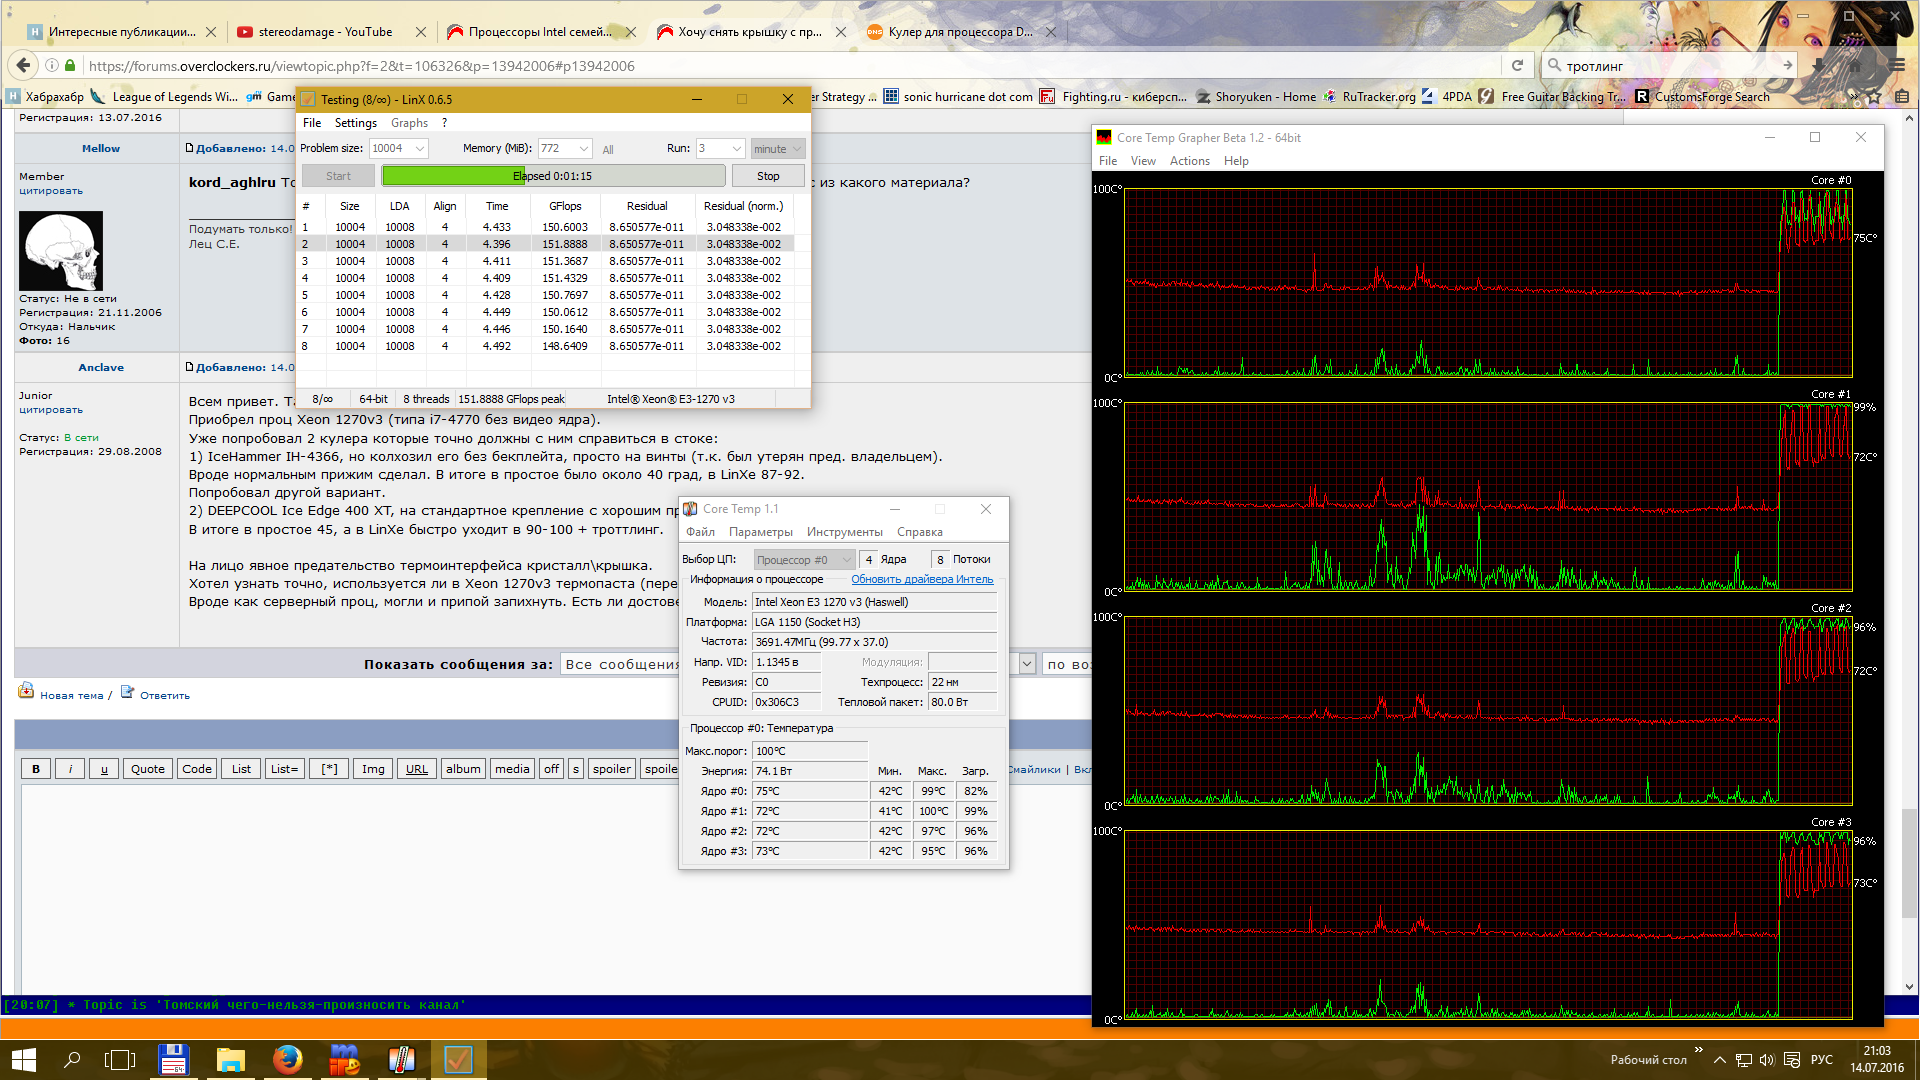This screenshot has height=1080, width=1920.
Task: Click the LinX elapsed progress bar
Action: 553,176
